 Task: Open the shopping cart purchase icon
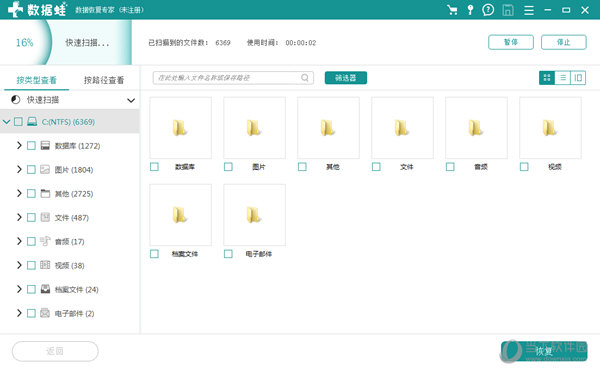tap(452, 10)
